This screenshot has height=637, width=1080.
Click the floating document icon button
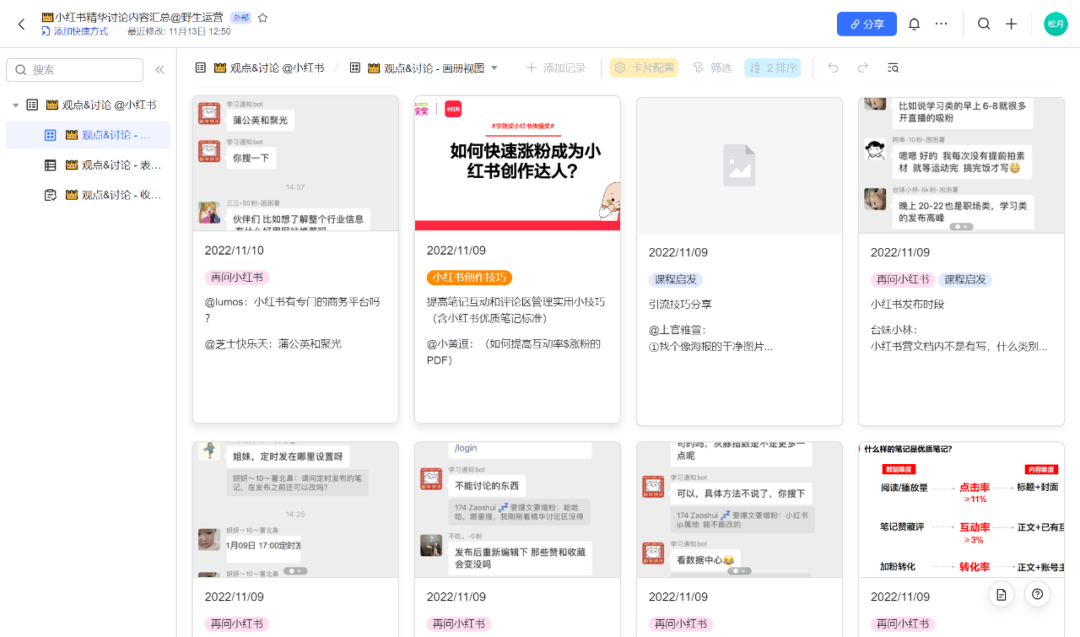pos(1001,594)
